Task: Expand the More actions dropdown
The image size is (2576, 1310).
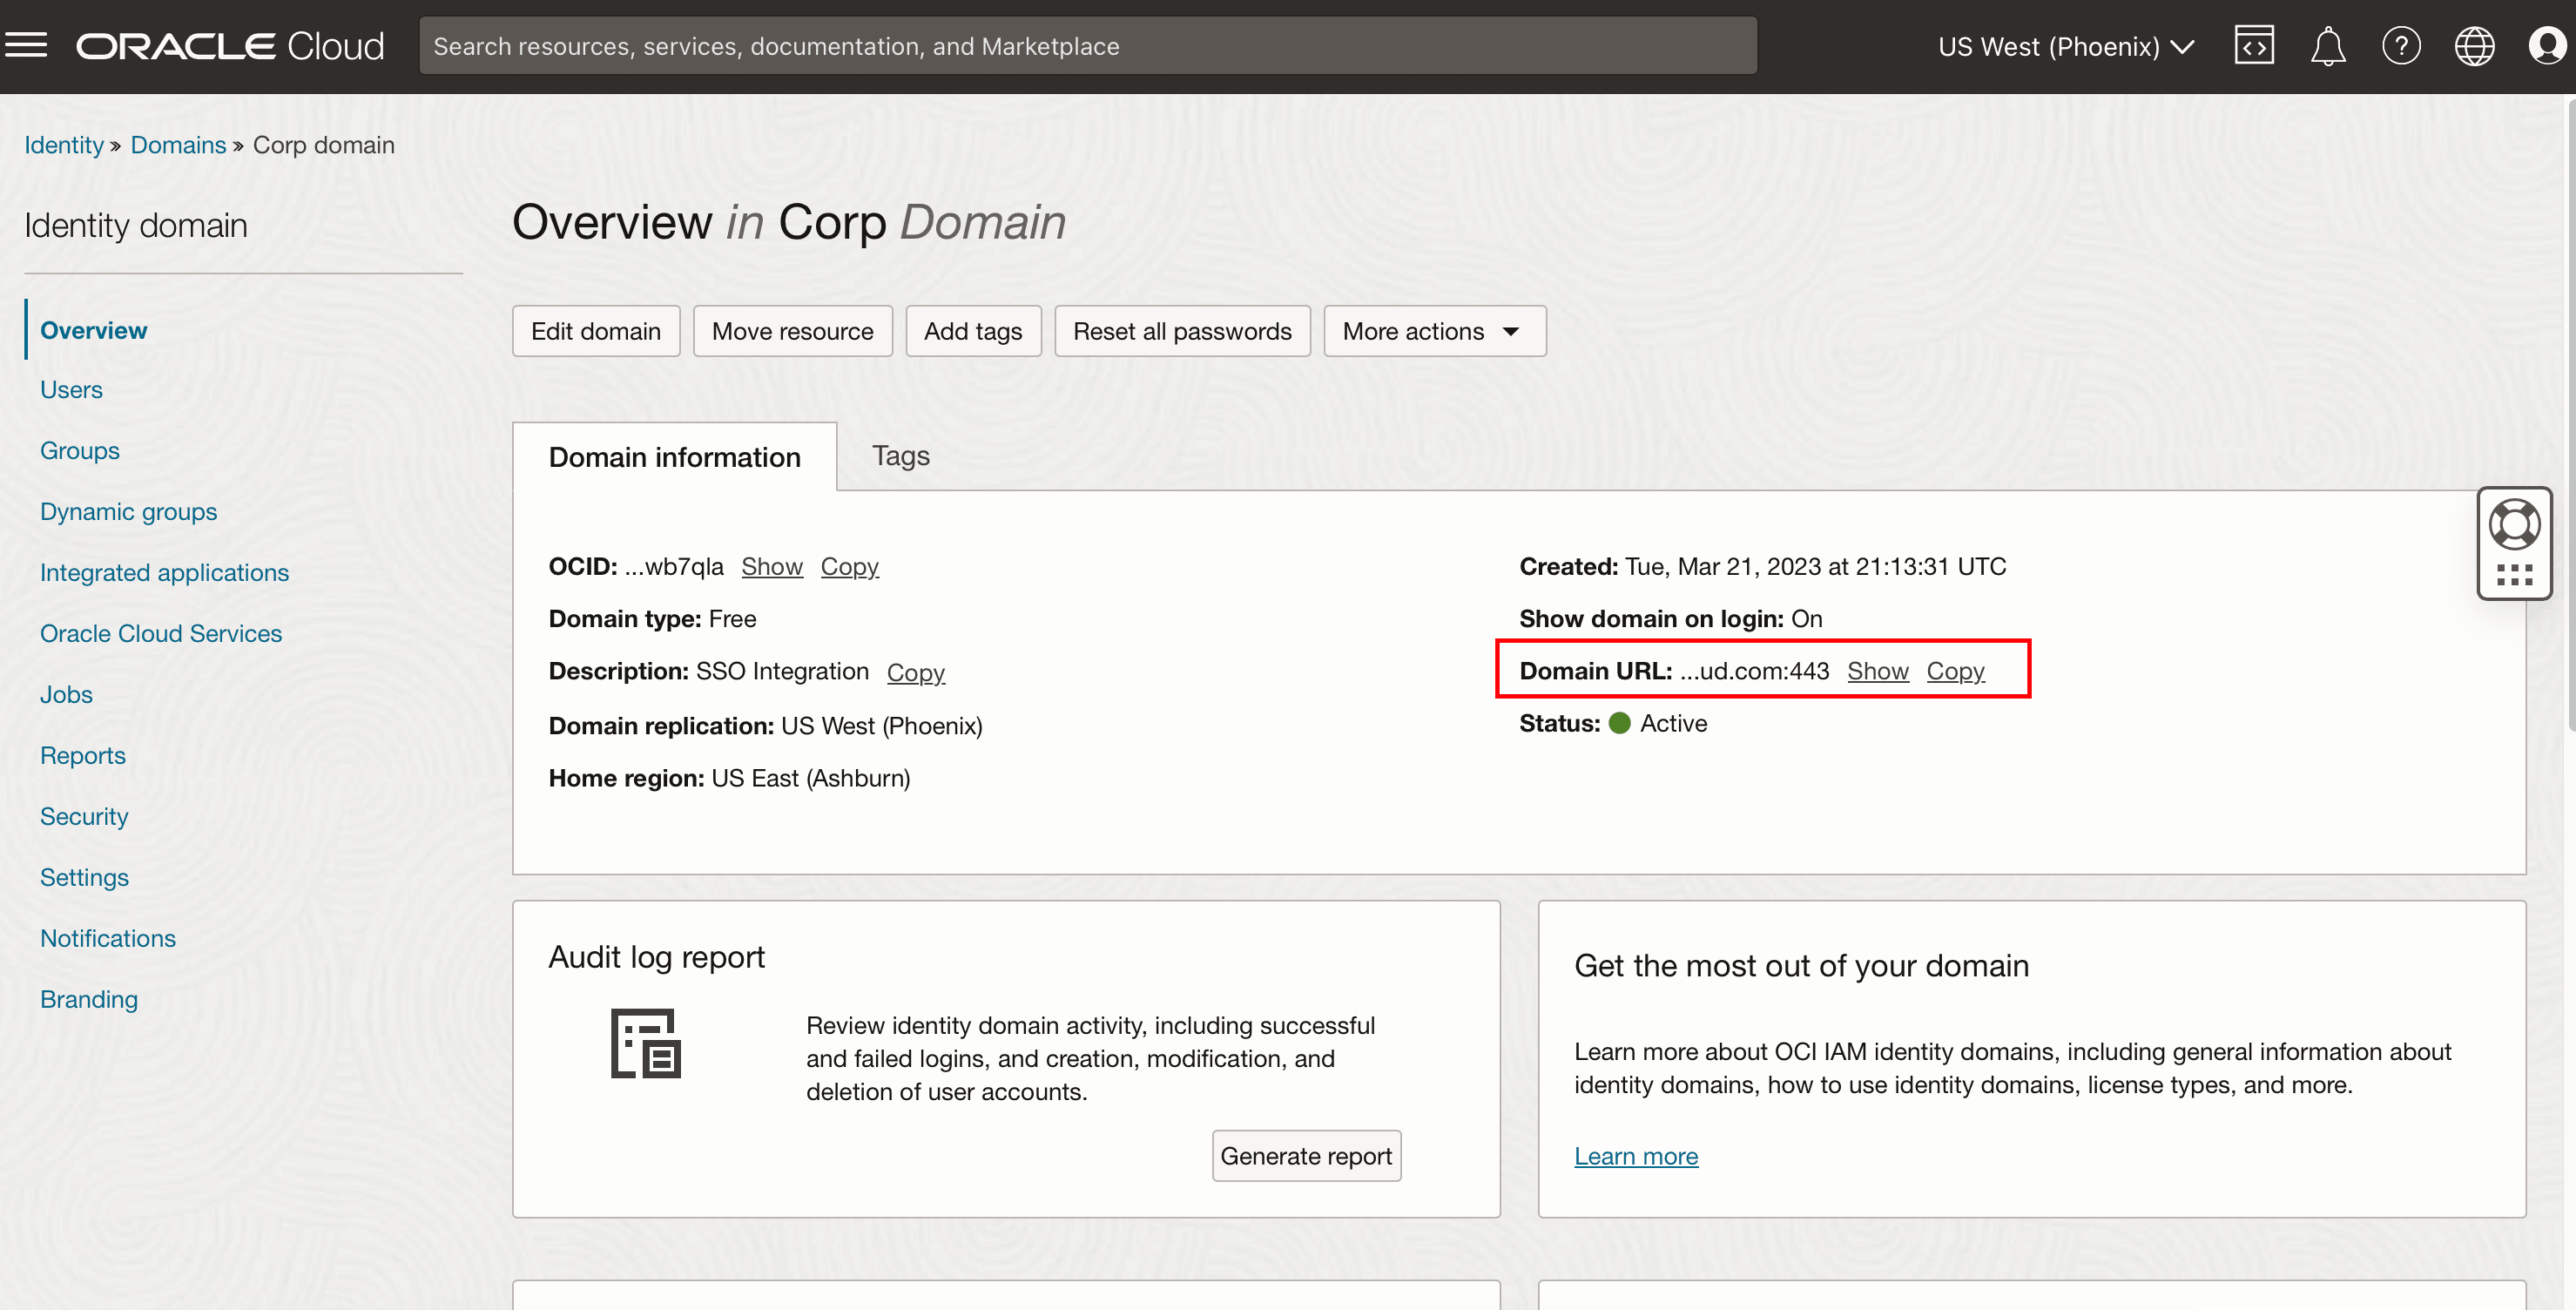Action: [1434, 331]
